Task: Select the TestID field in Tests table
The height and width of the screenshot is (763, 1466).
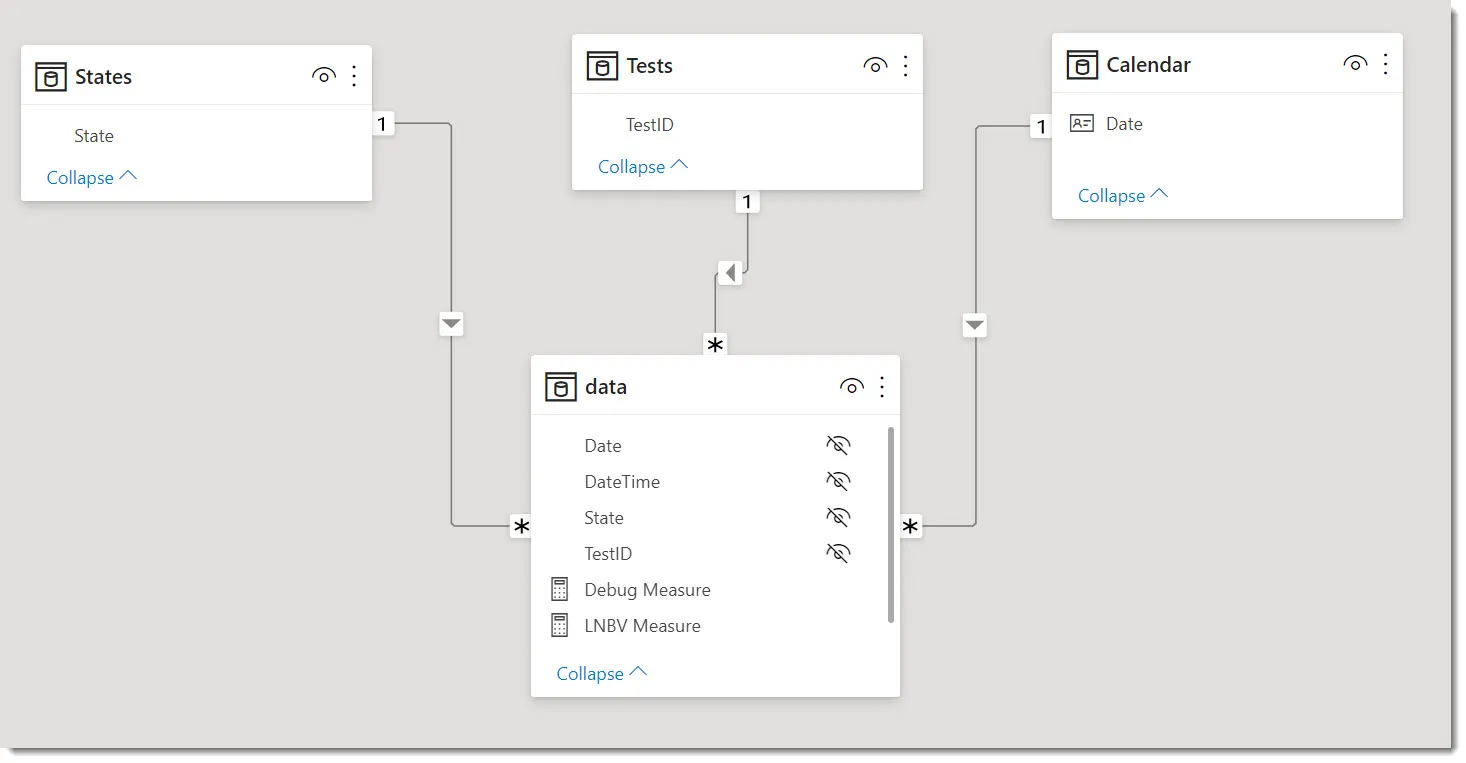Action: pyautogui.click(x=650, y=125)
